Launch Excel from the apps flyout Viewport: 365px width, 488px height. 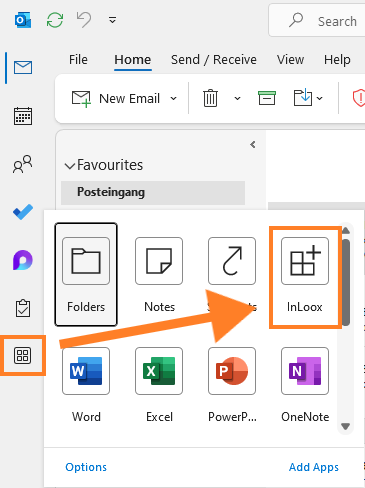159,384
